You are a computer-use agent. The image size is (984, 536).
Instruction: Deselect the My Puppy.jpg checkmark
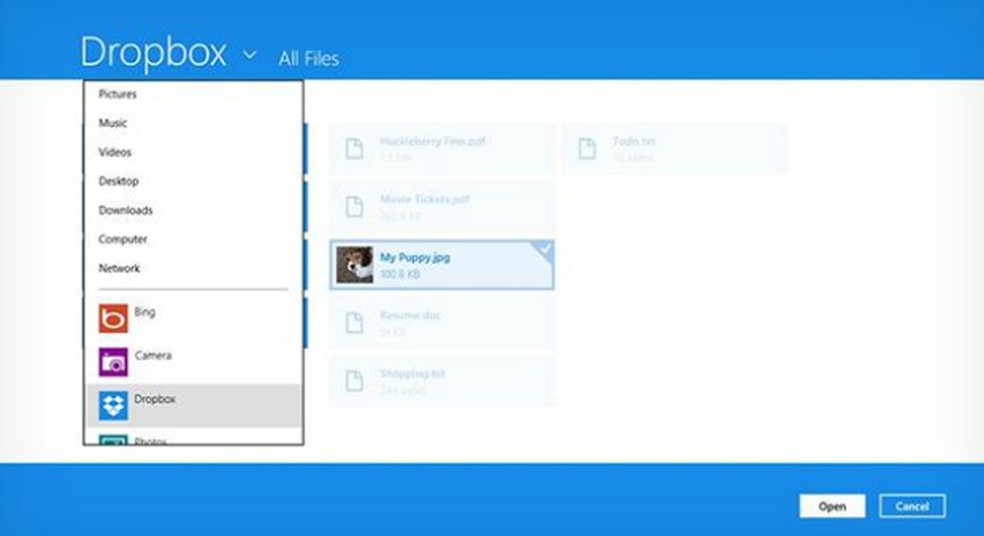(x=545, y=249)
